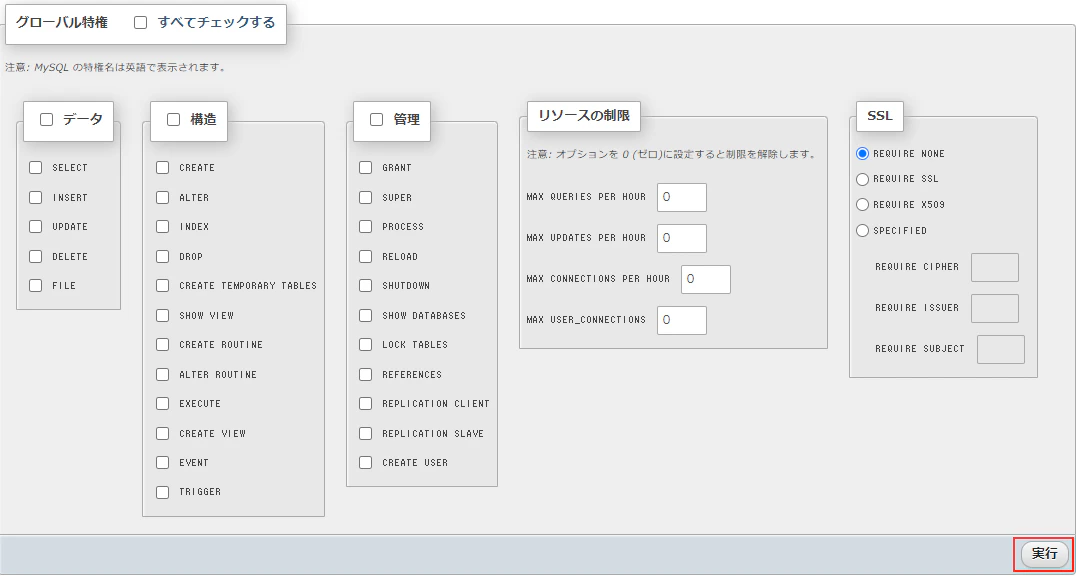1076x584 pixels.
Task: Focus the MAX QUERIES PER HOUR field
Action: coord(681,197)
